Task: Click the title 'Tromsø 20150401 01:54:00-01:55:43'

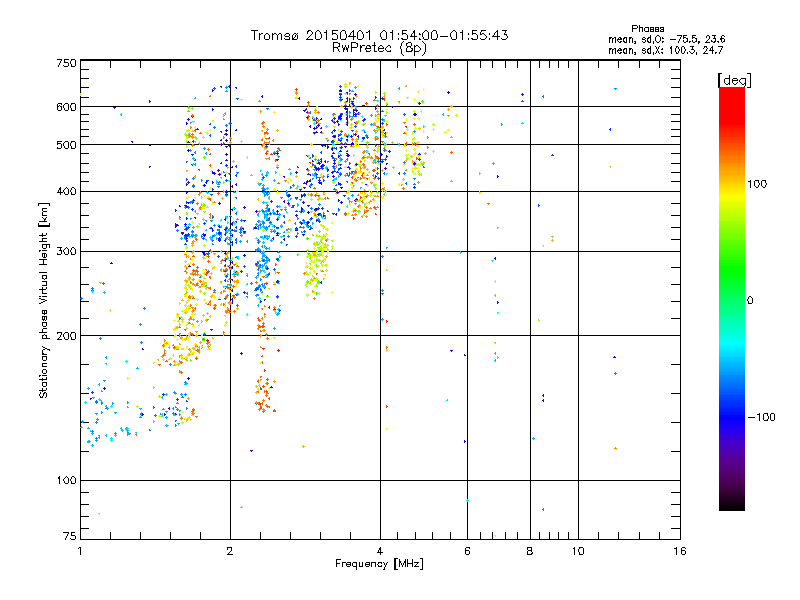Action: [x=379, y=35]
